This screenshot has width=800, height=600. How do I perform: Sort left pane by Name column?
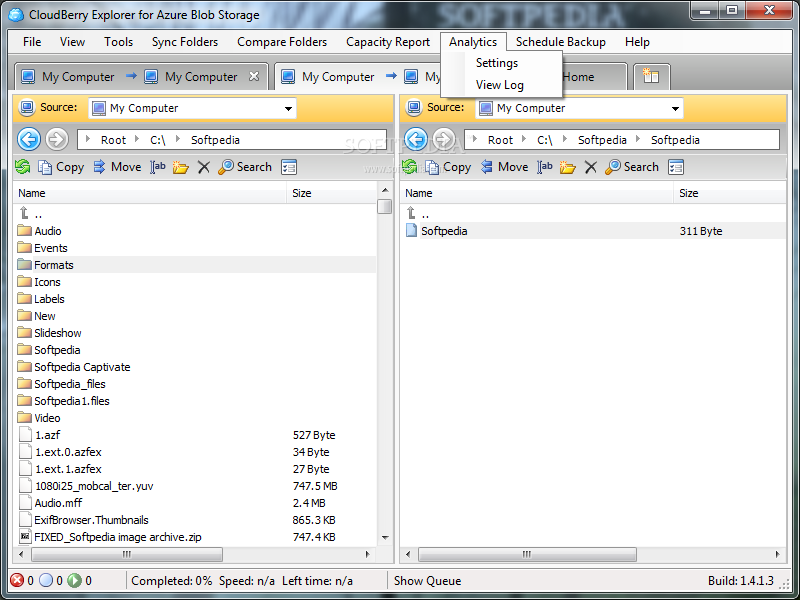coord(150,193)
